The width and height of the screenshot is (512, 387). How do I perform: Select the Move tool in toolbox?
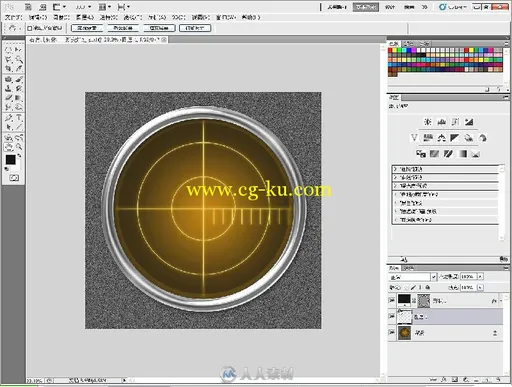(19, 50)
